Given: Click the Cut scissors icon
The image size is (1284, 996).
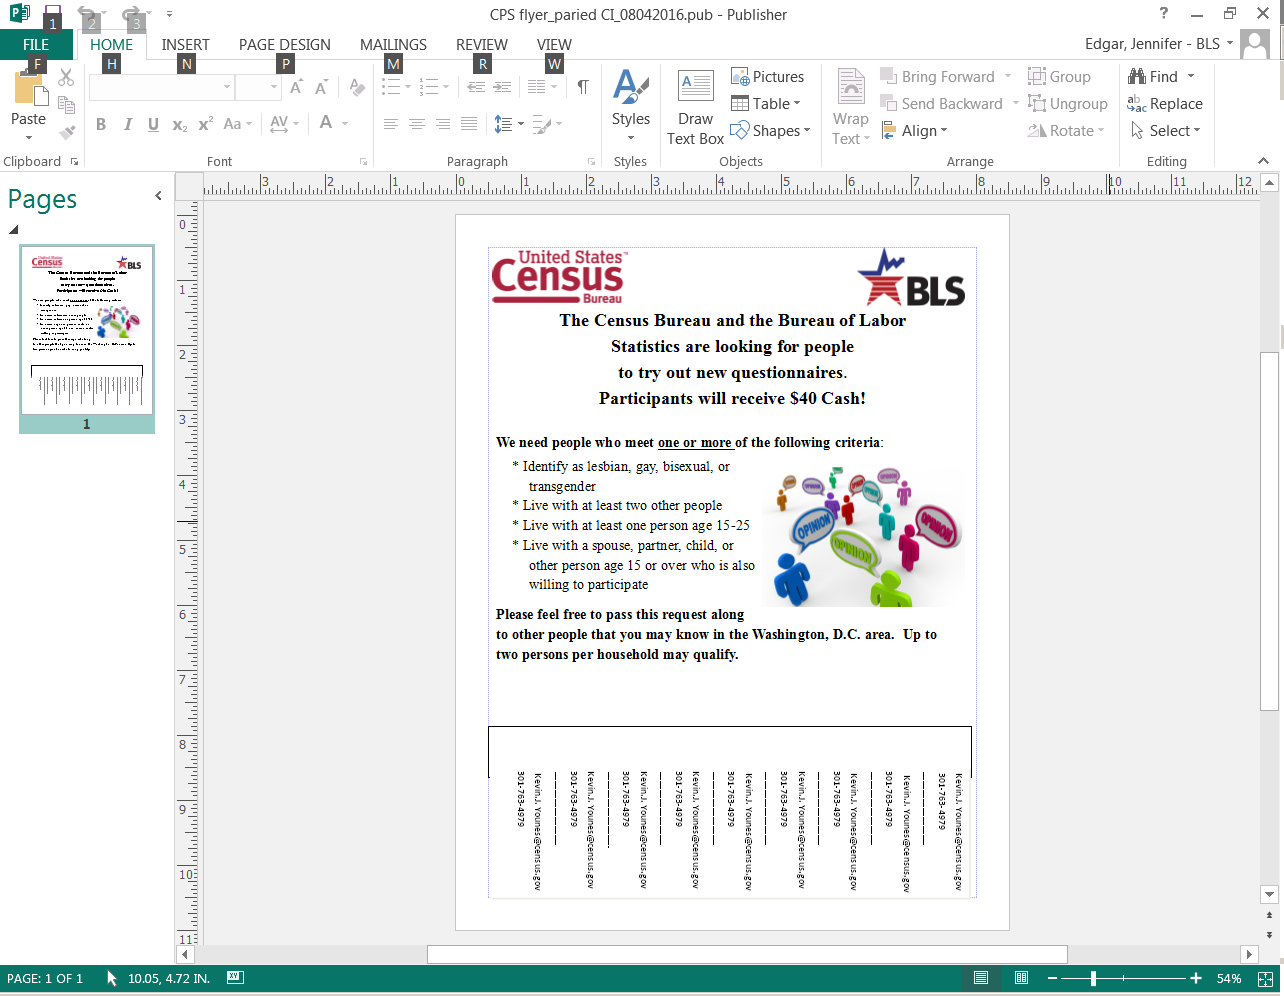Looking at the screenshot, I should (x=66, y=78).
